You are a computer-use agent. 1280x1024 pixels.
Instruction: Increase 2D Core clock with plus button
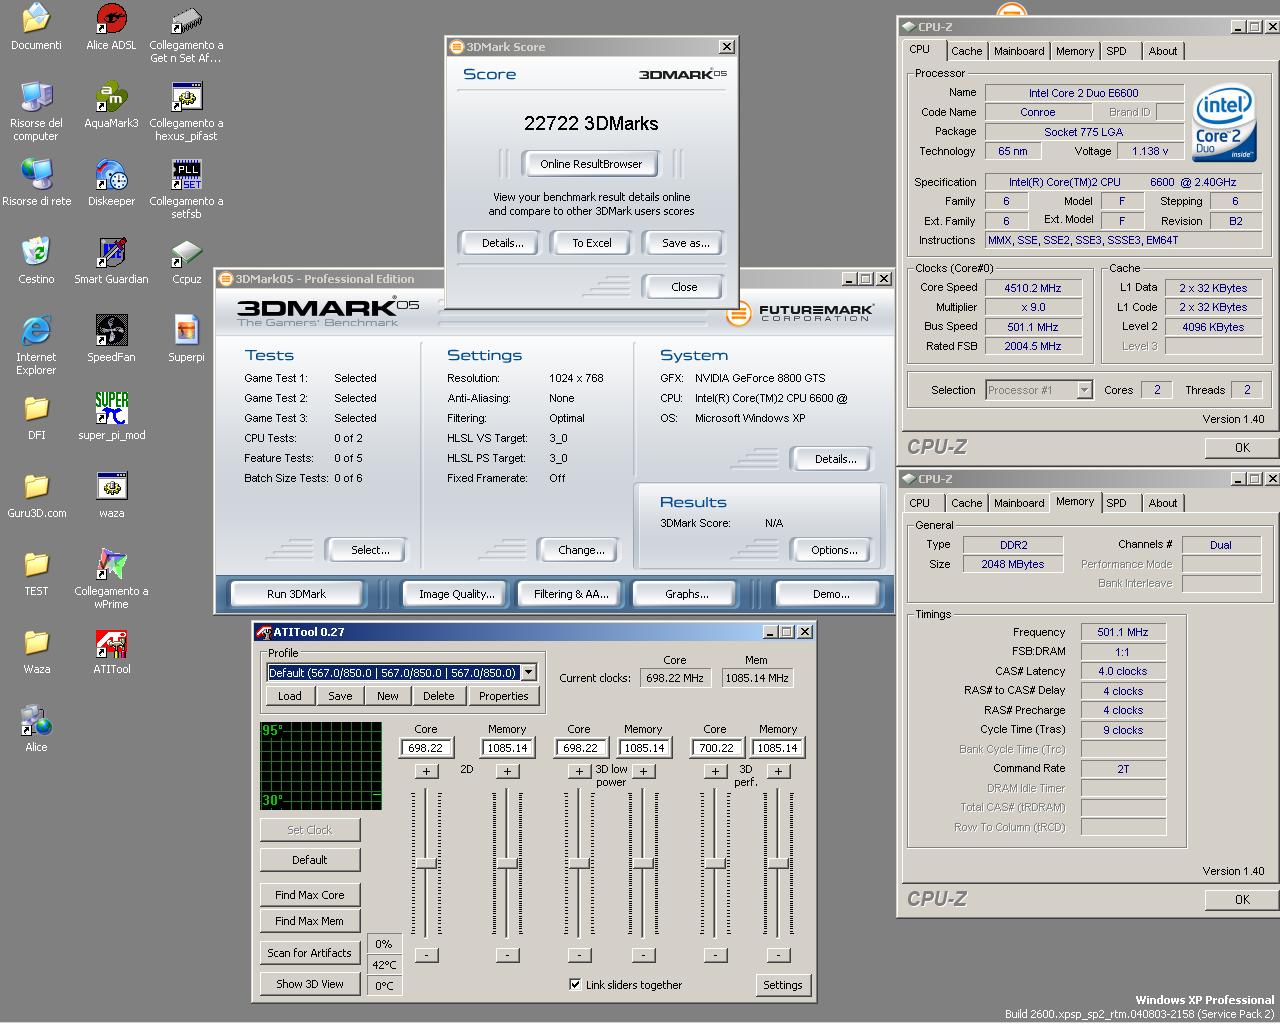tap(426, 771)
